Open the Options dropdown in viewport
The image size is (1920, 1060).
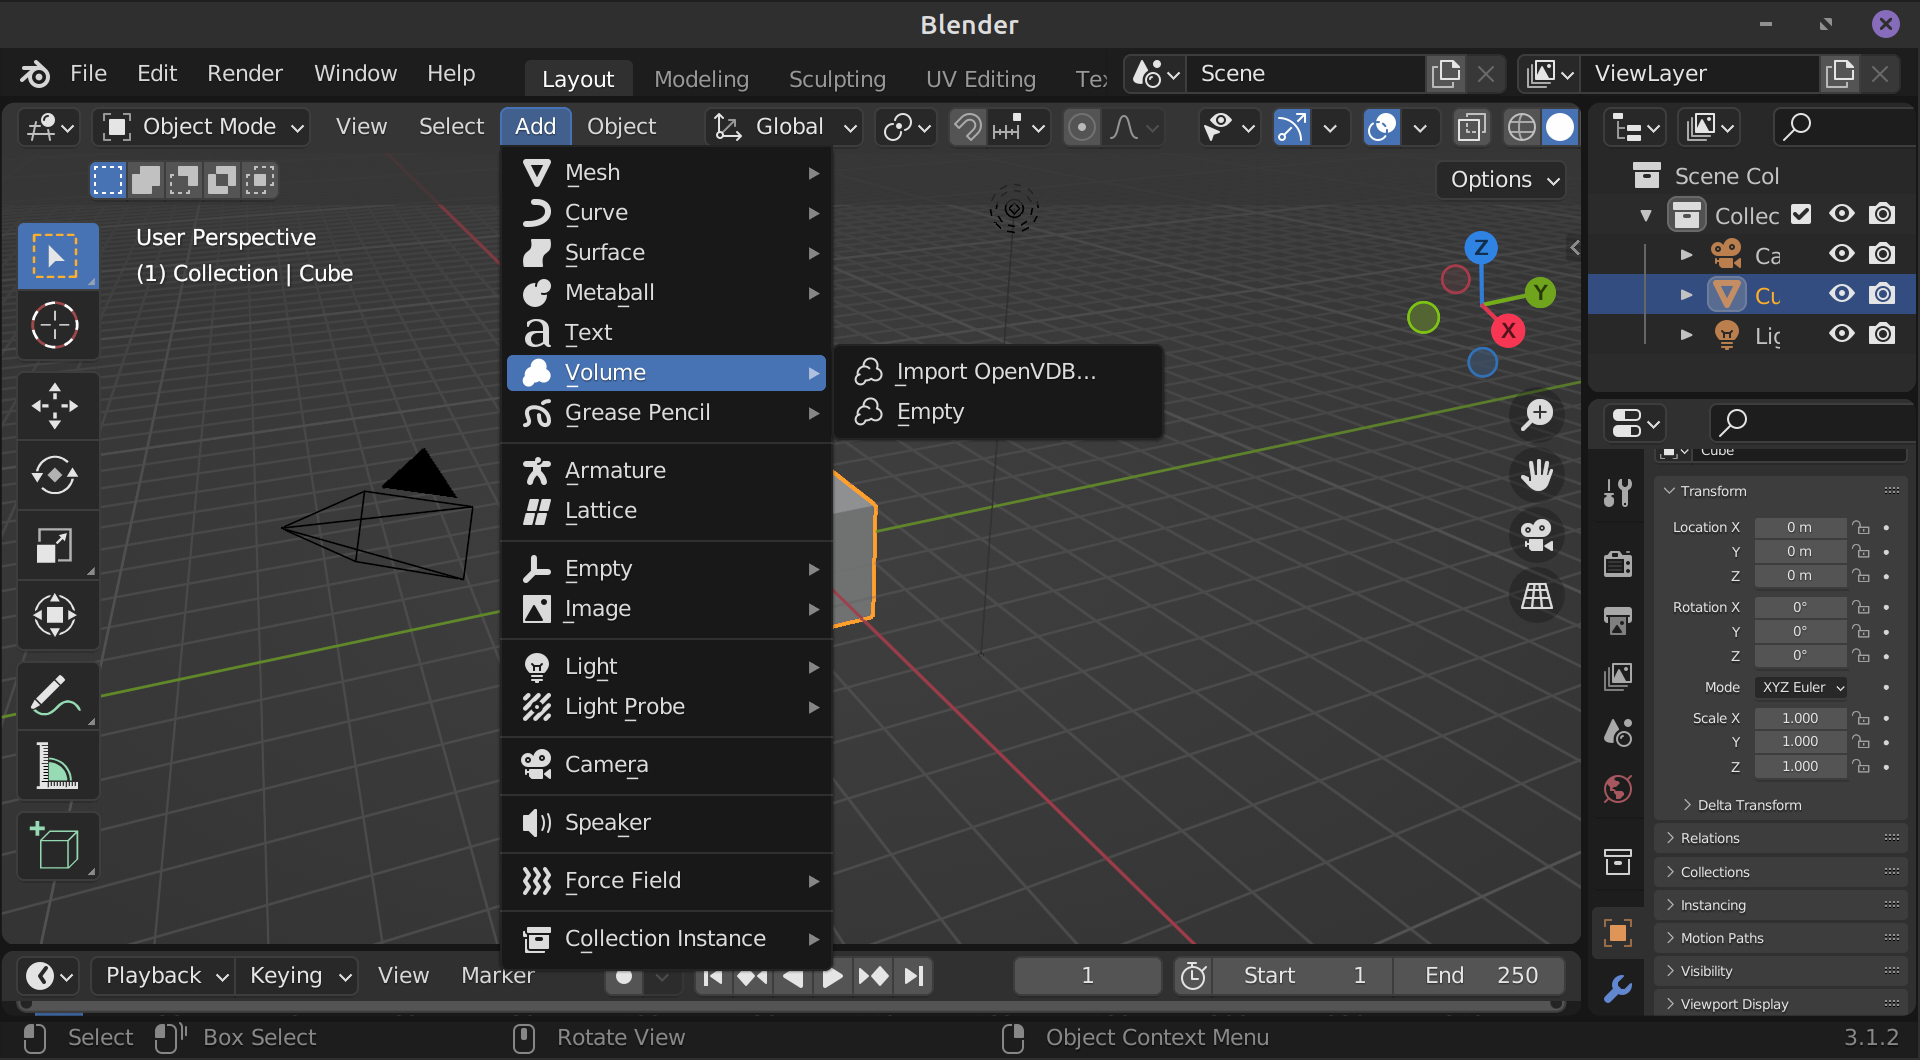1503,180
